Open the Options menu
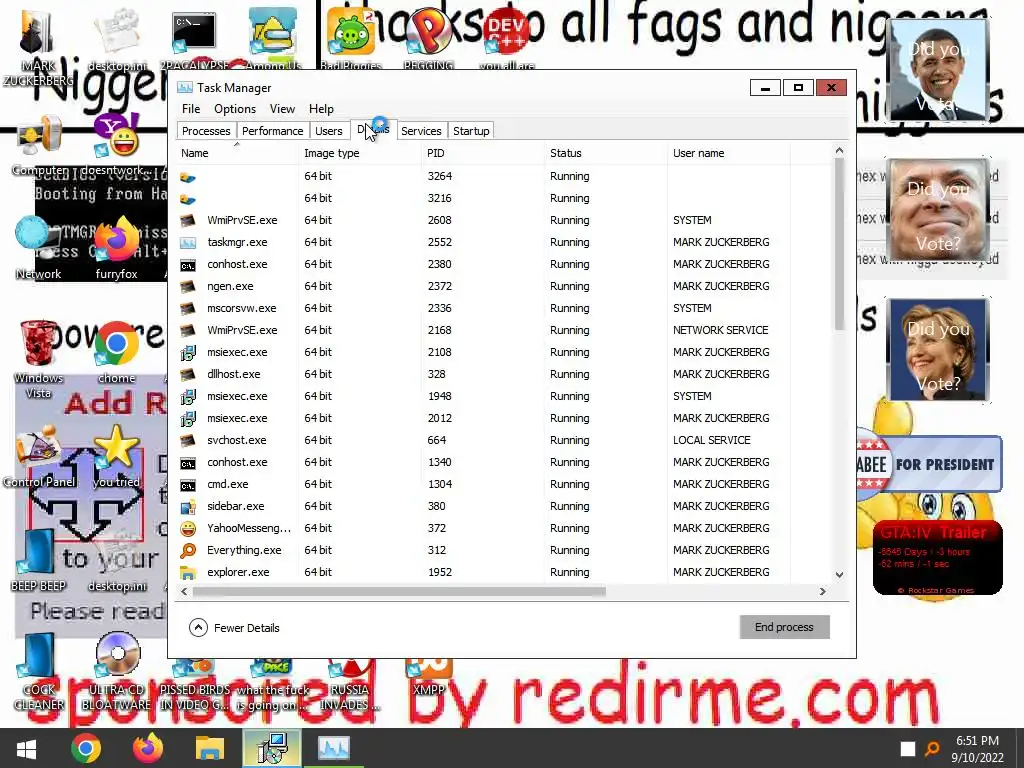The image size is (1024, 768). click(x=234, y=109)
